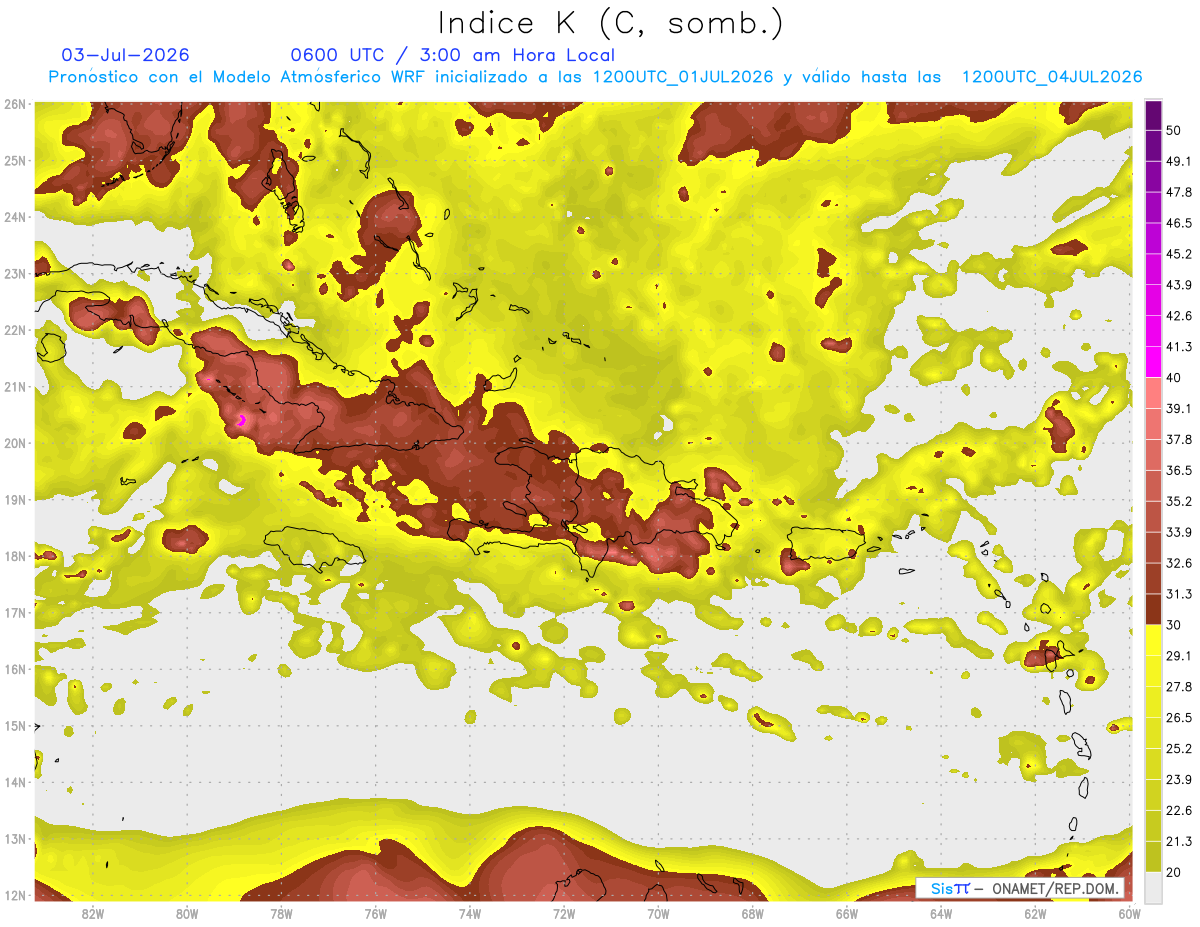Click the latitude axis label "23N"
The width and height of the screenshot is (1200, 927).
(14, 273)
